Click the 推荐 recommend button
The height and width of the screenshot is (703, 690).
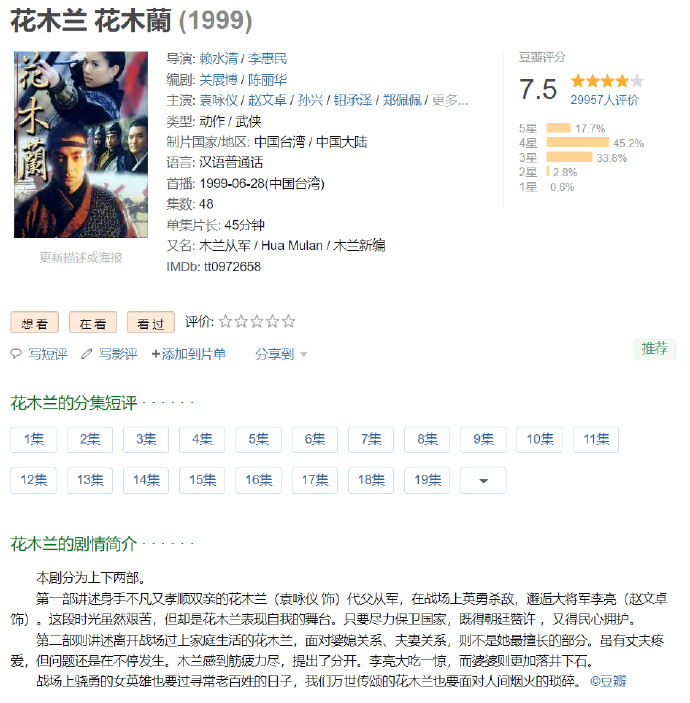pos(655,349)
